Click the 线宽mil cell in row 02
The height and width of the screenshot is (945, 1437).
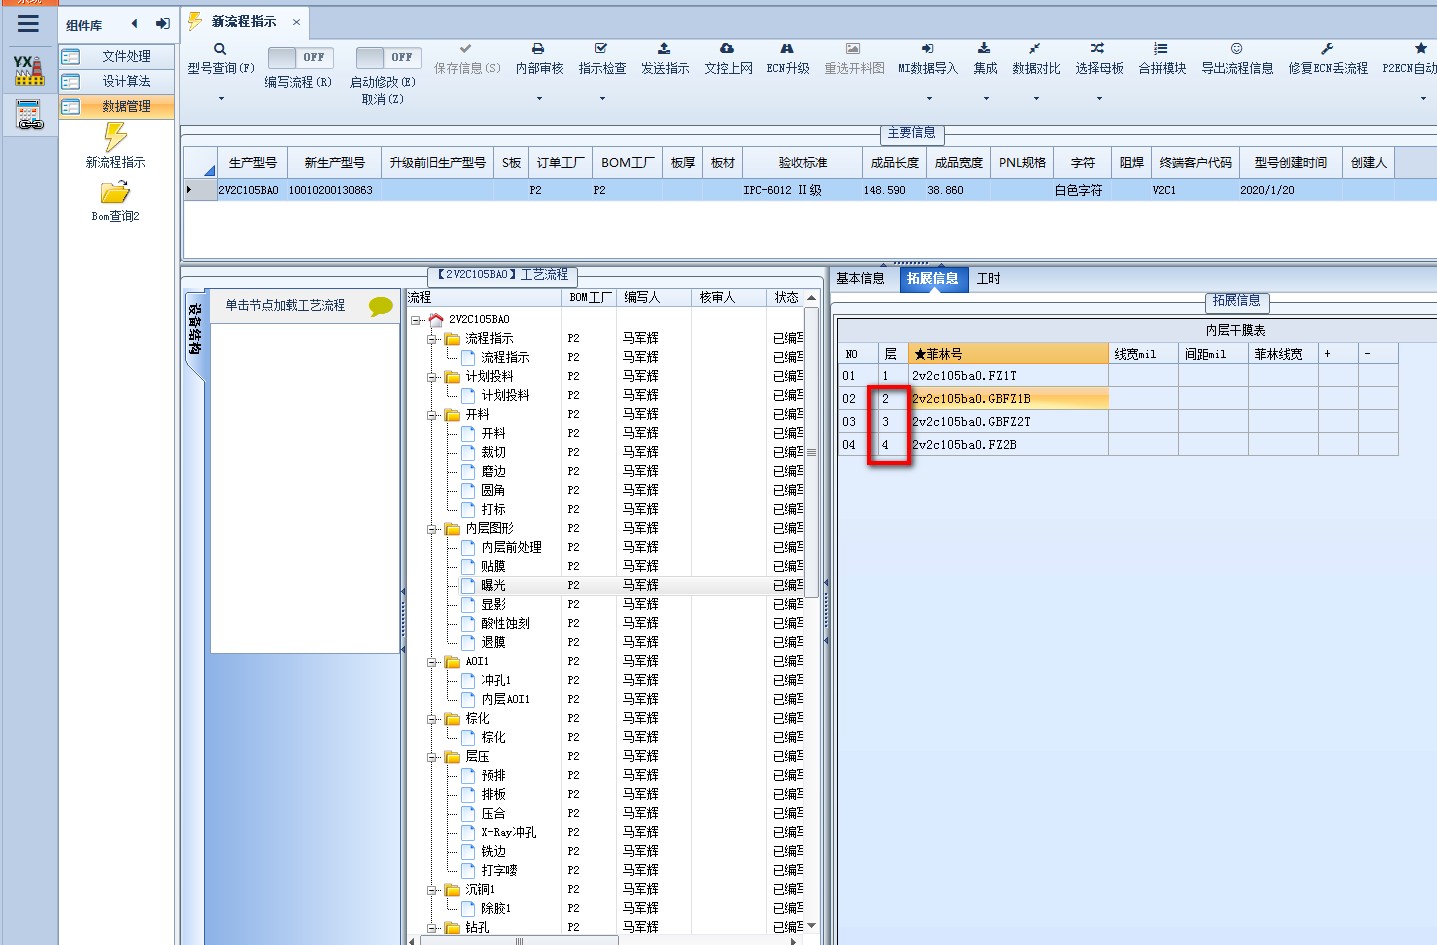1143,399
